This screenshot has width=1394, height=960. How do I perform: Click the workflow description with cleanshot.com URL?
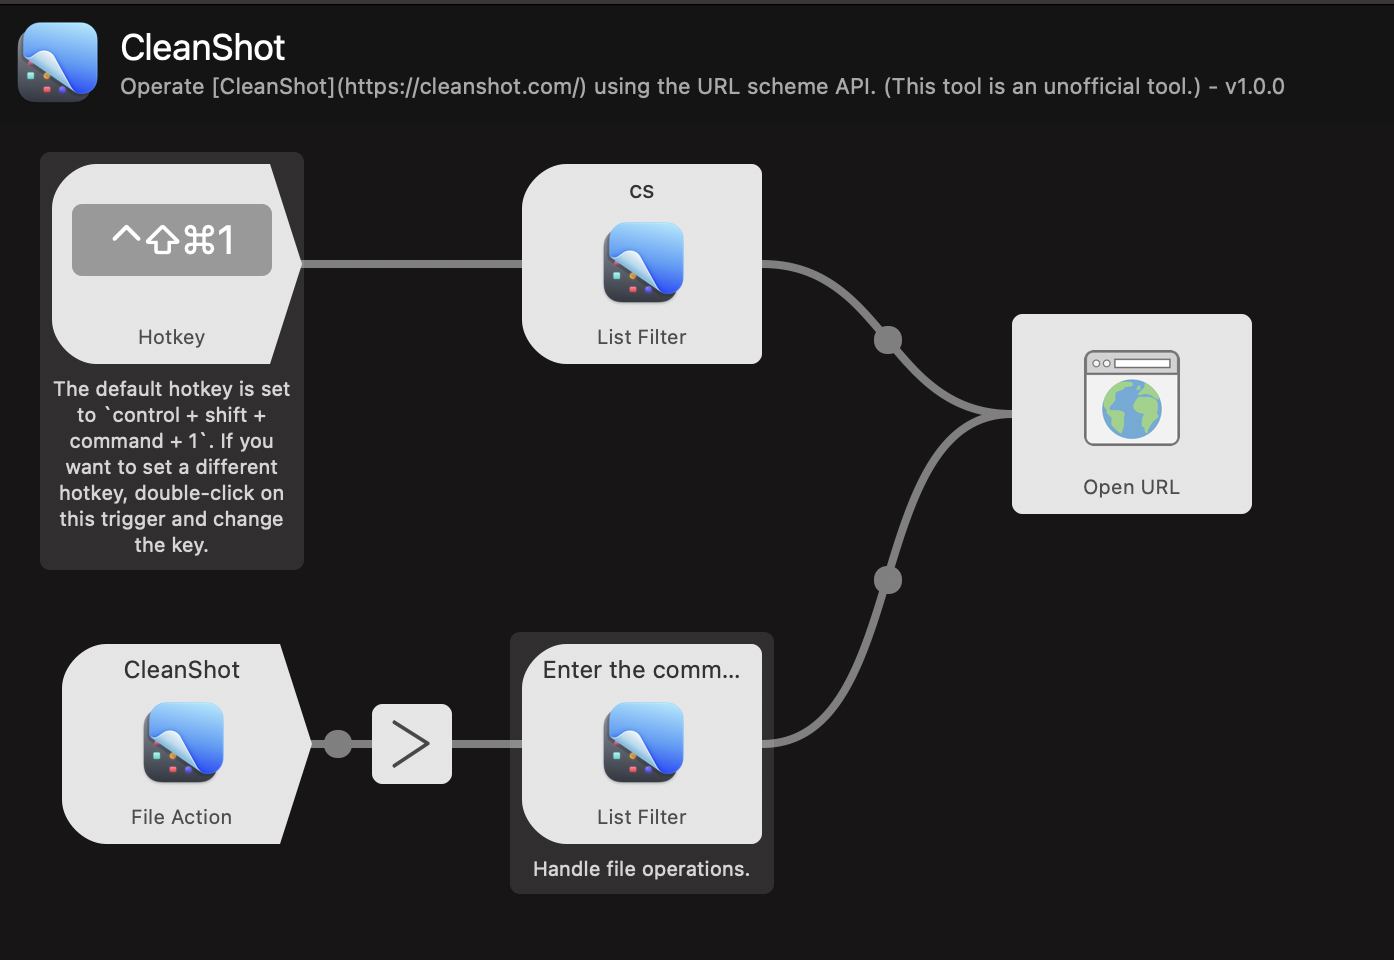coord(702,87)
